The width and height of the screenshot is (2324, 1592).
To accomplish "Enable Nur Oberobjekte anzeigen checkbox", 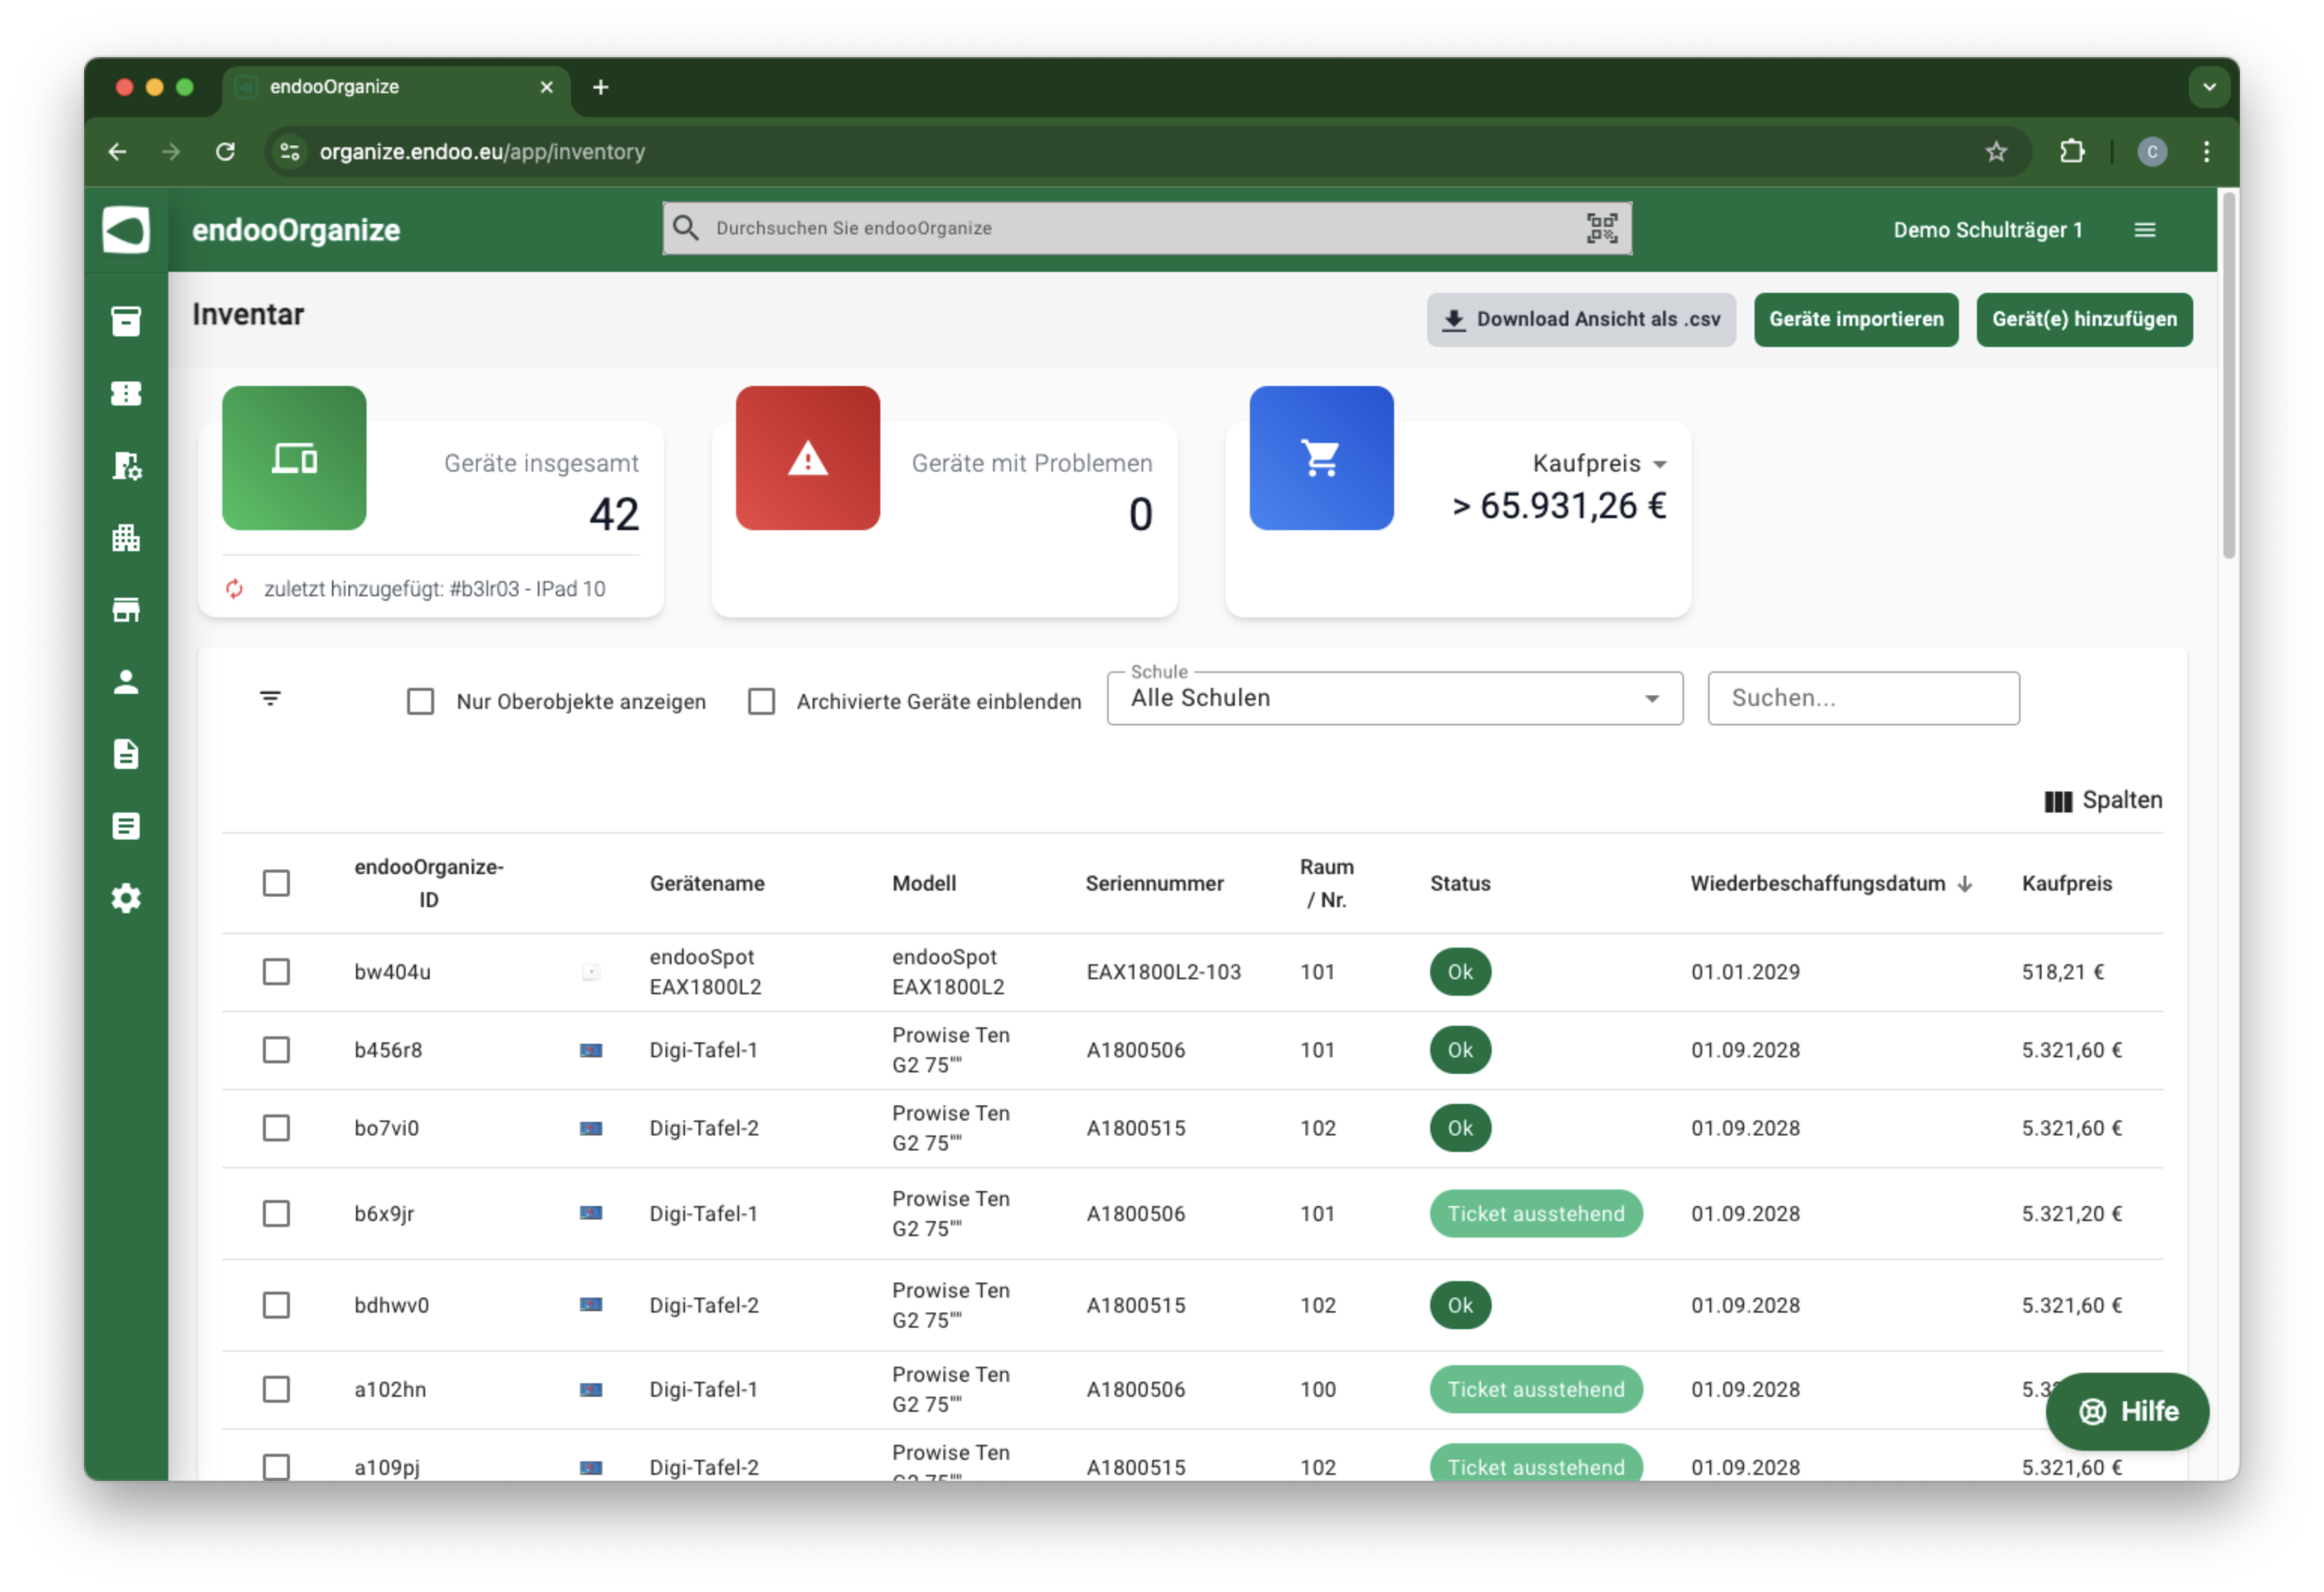I will (x=421, y=701).
